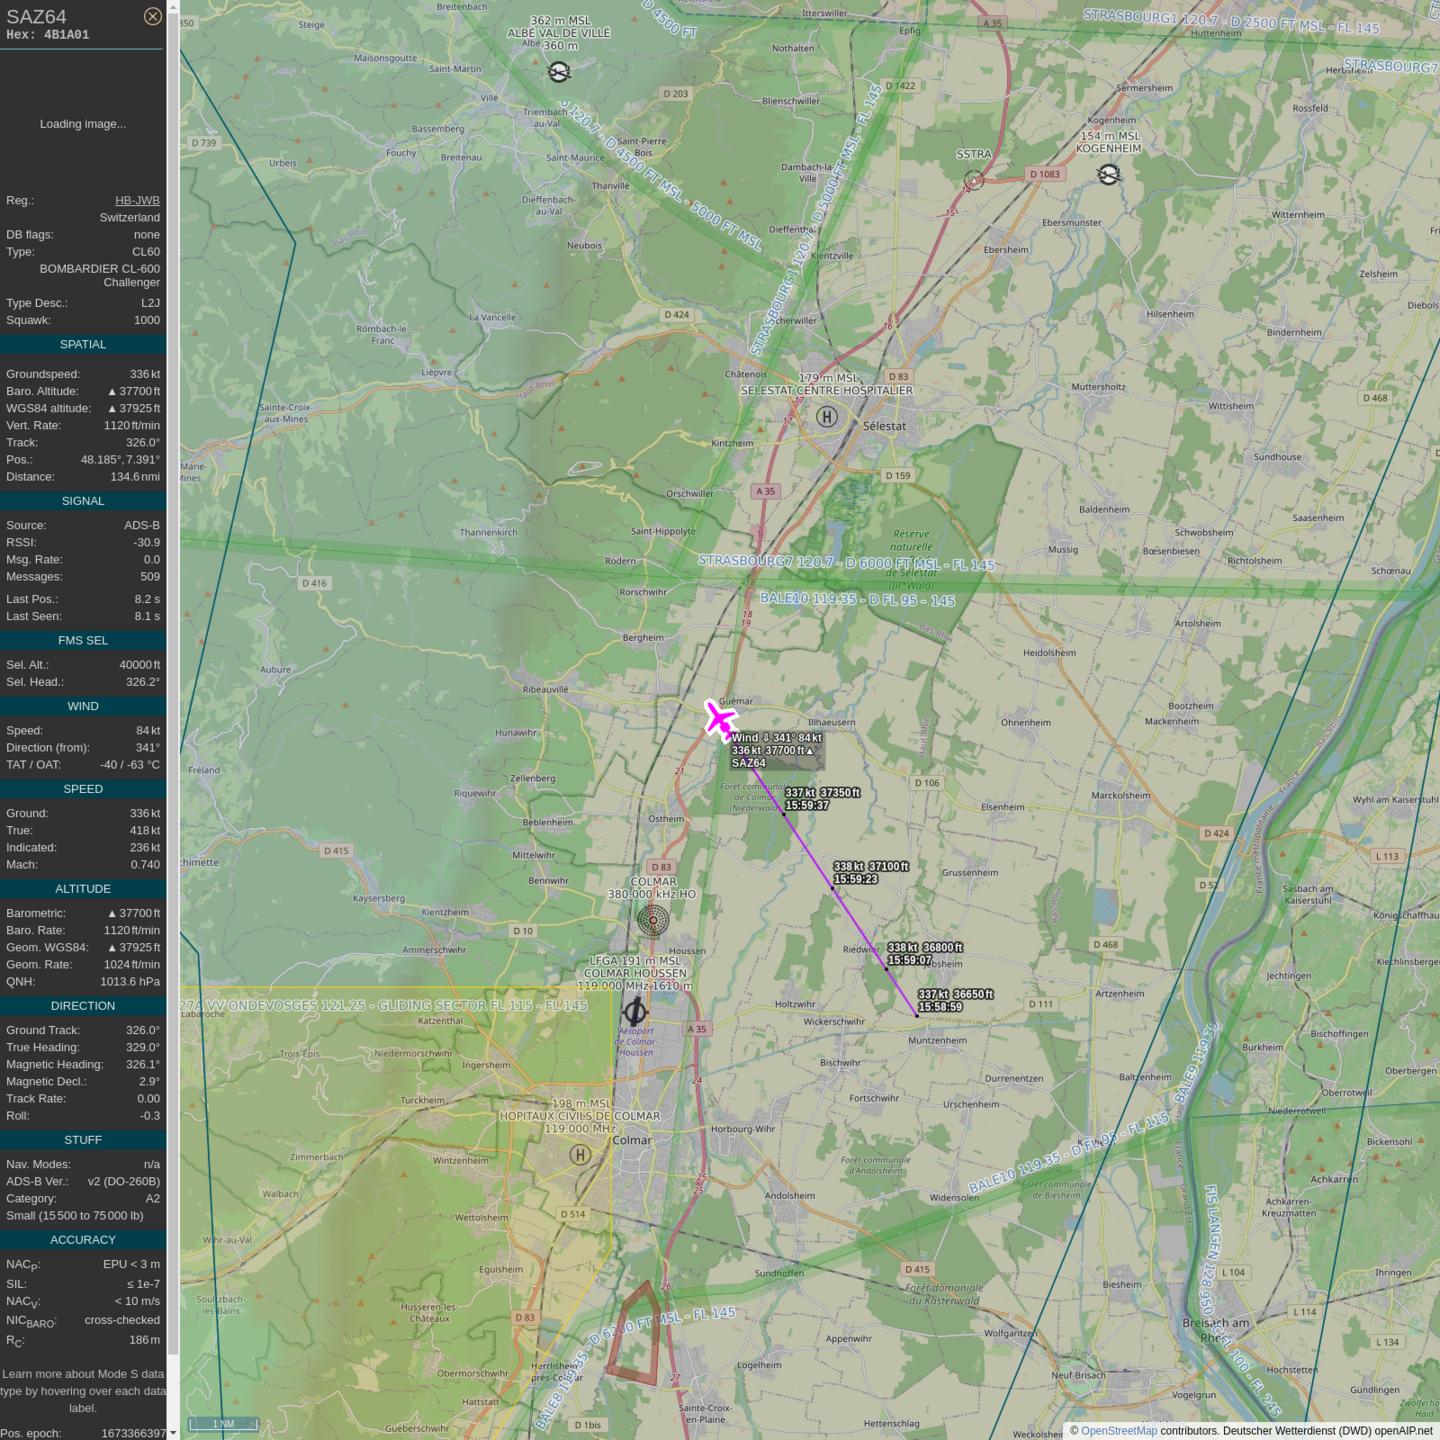Click the sidebar scroll-down arrow

173,1432
